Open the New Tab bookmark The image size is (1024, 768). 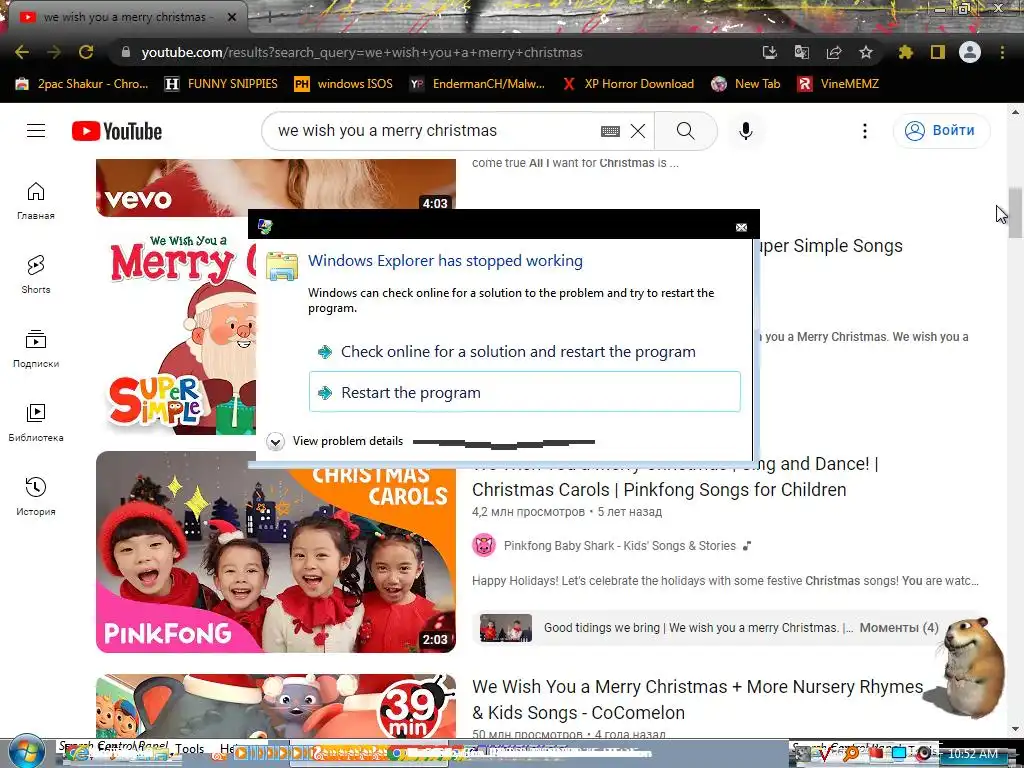[x=746, y=84]
